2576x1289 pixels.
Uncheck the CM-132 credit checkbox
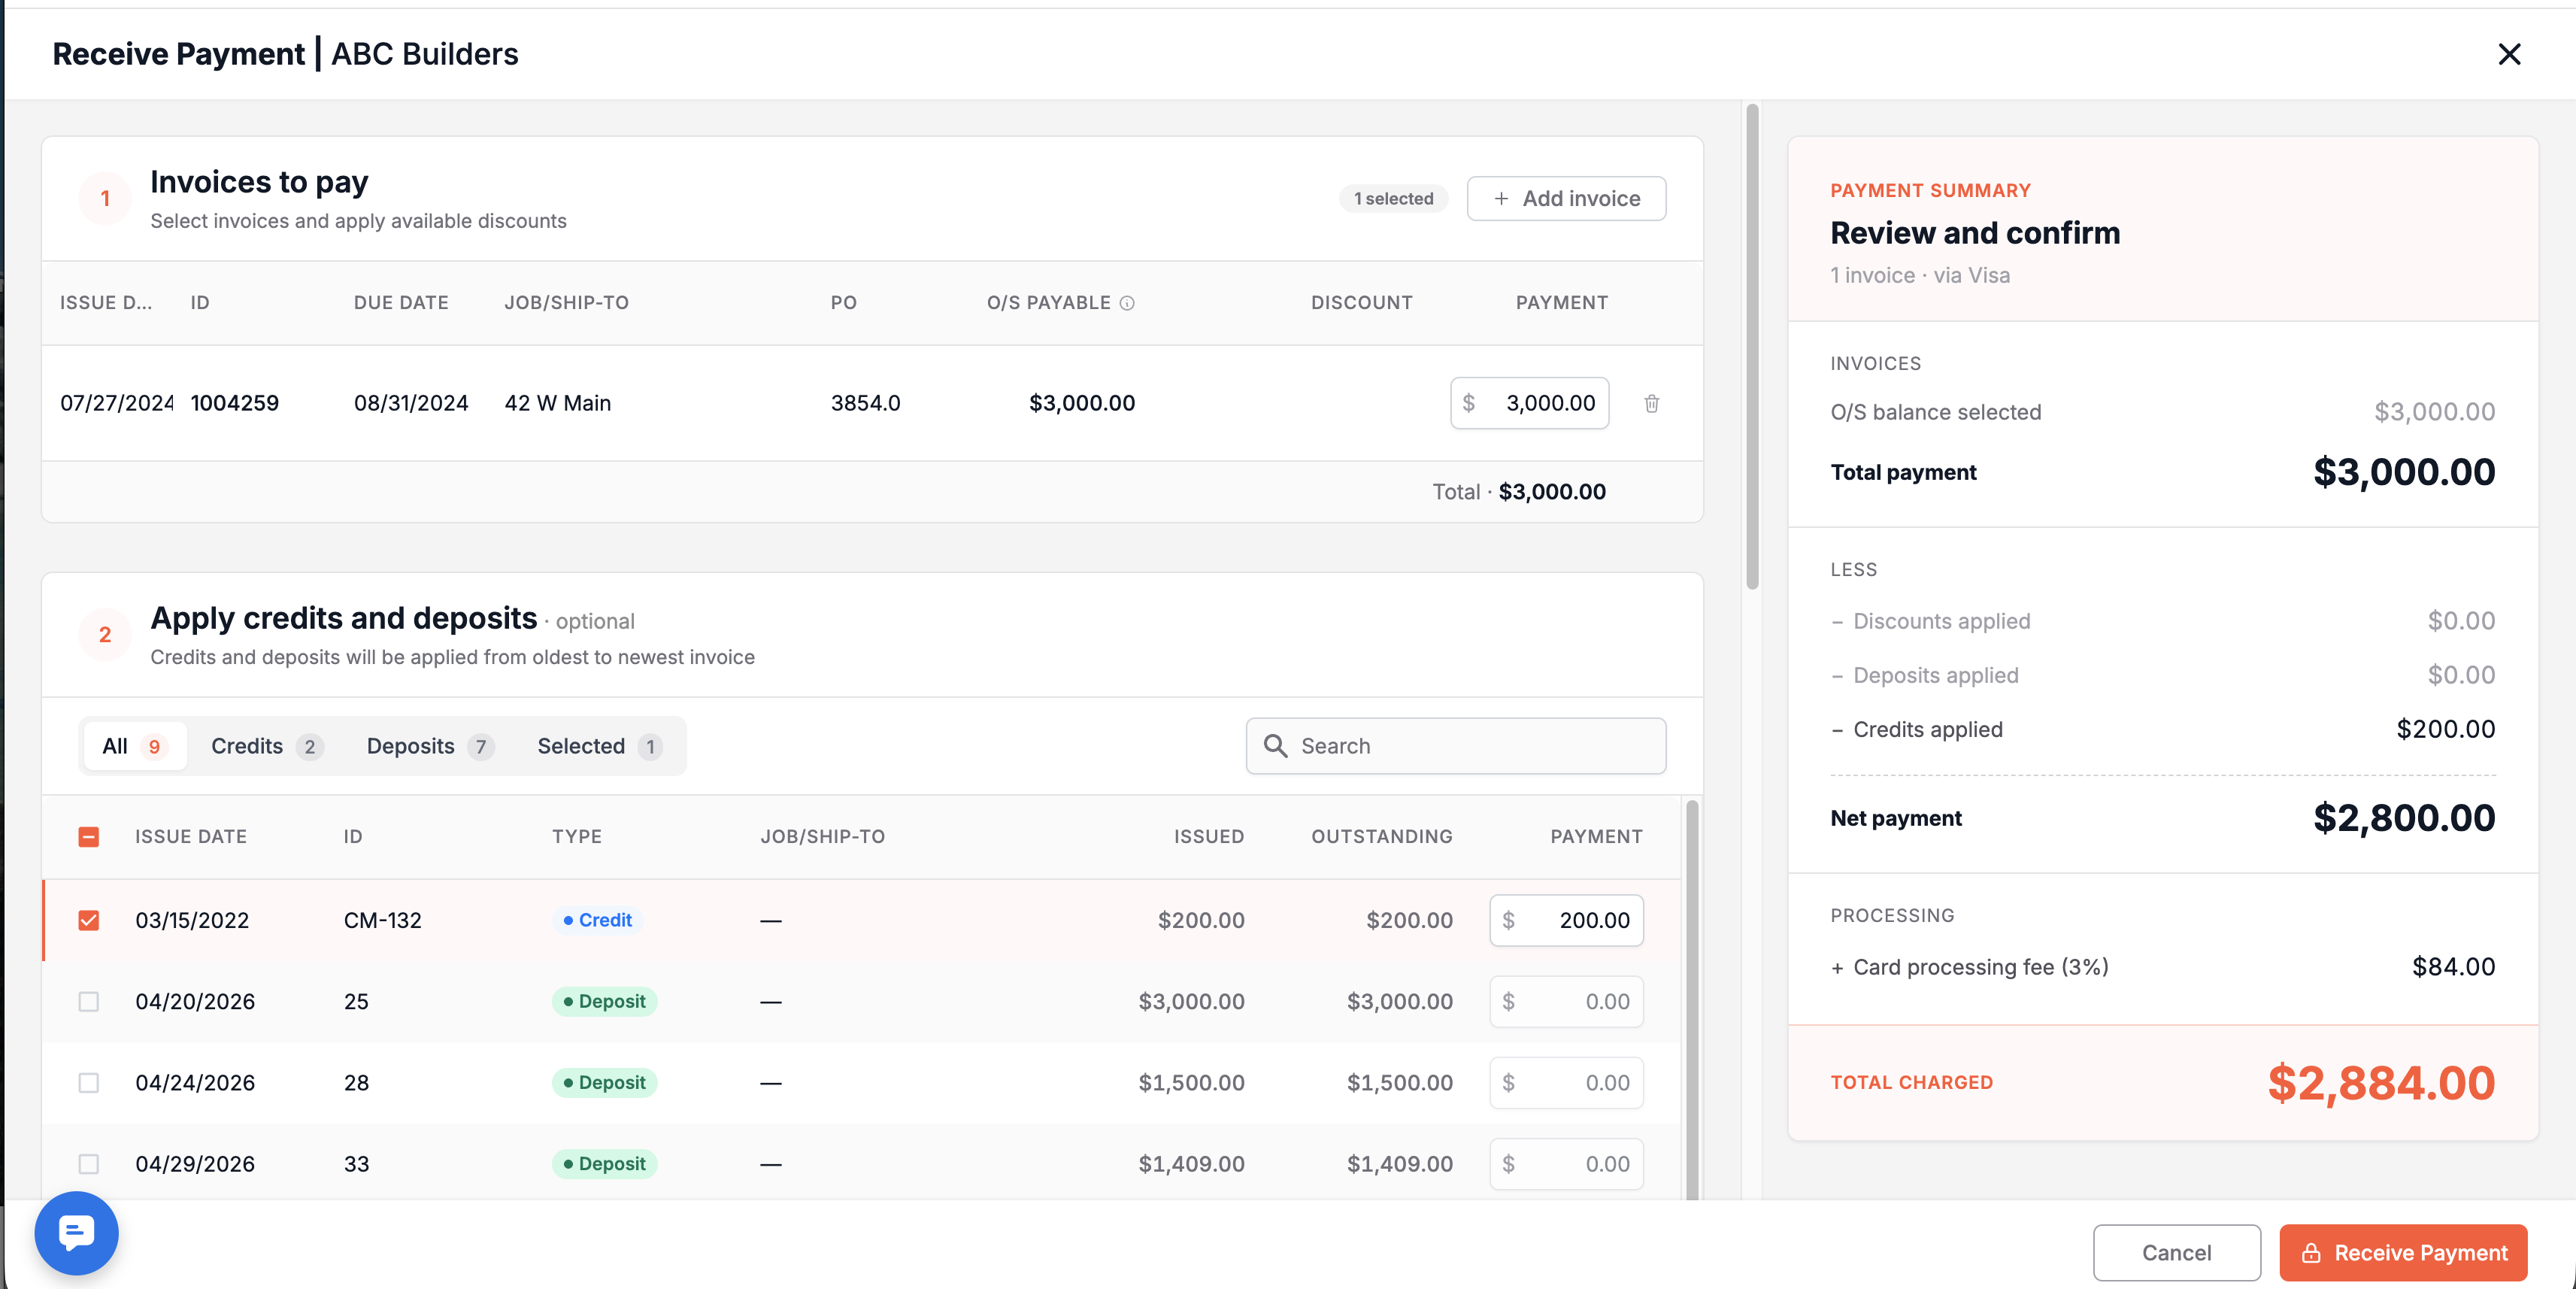[89, 920]
